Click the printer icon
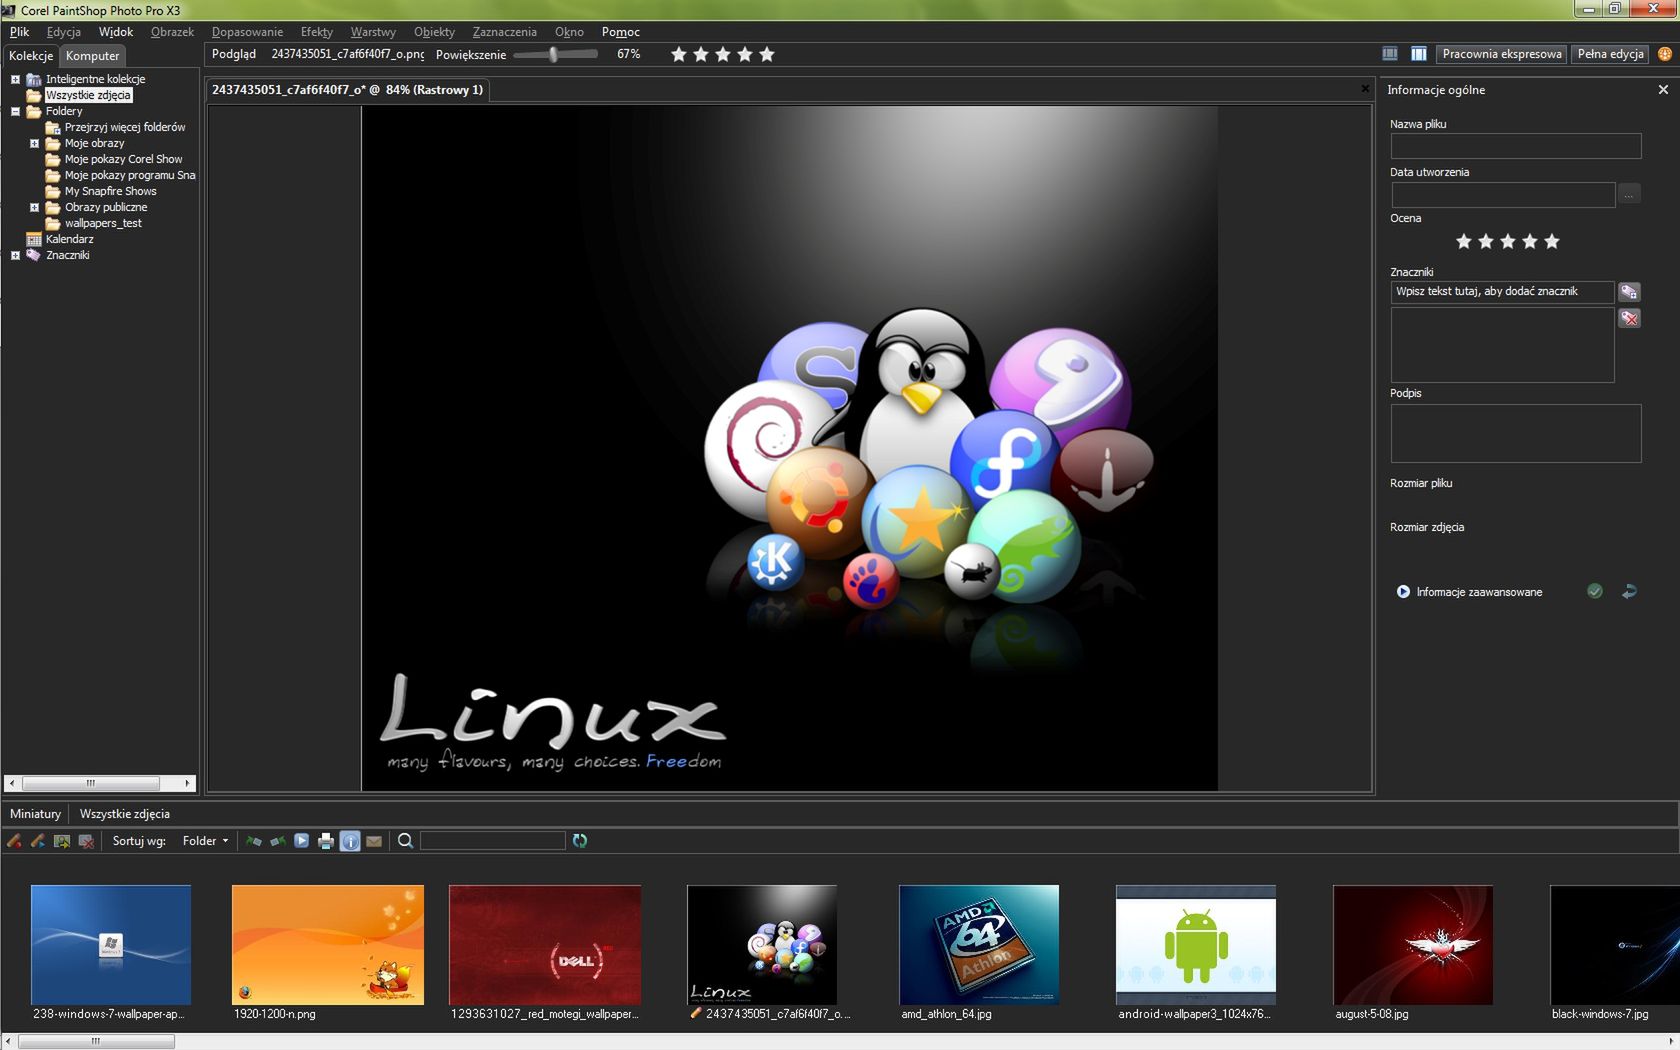Screen dimensions: 1680x1050 [326, 841]
